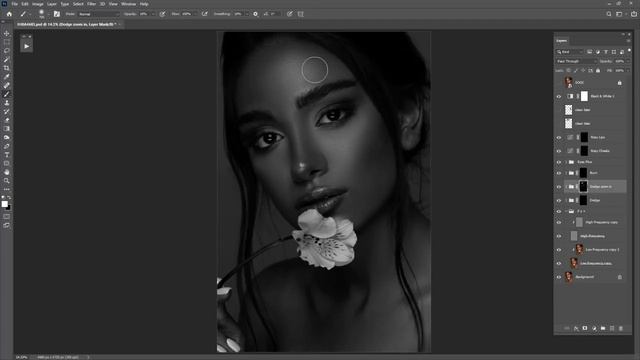Select the Background layer thumbnail
The width and height of the screenshot is (640, 360).
(569, 277)
